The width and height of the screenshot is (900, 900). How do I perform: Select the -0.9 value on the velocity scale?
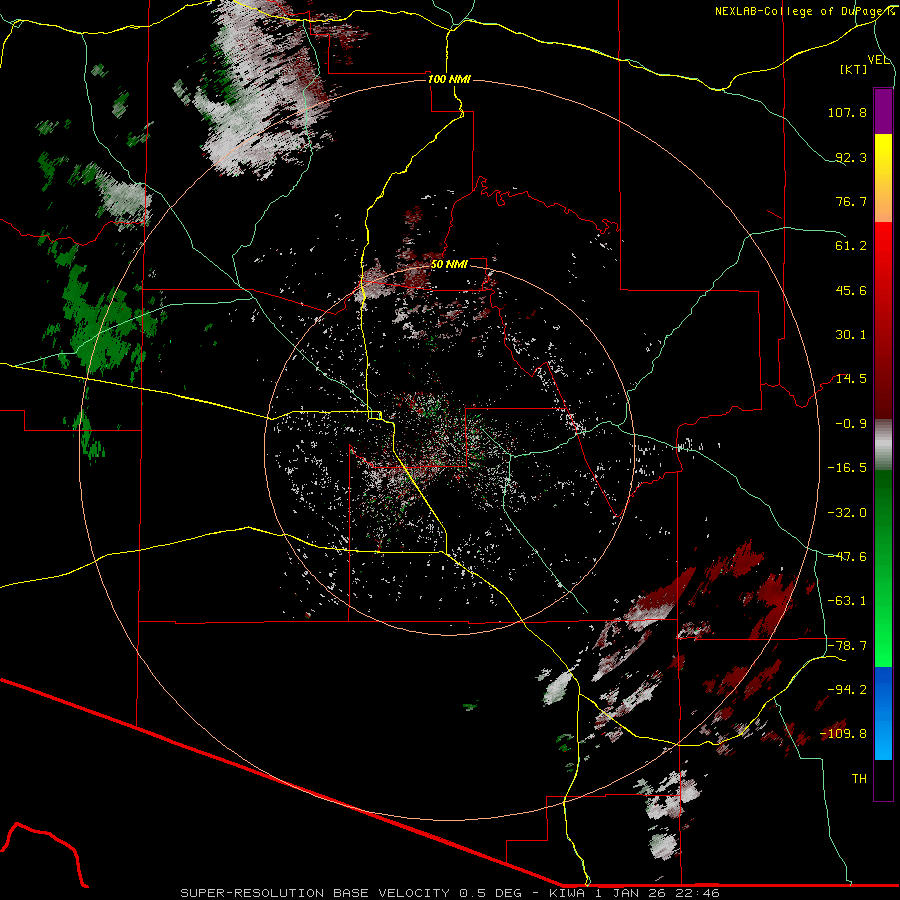click(x=851, y=424)
